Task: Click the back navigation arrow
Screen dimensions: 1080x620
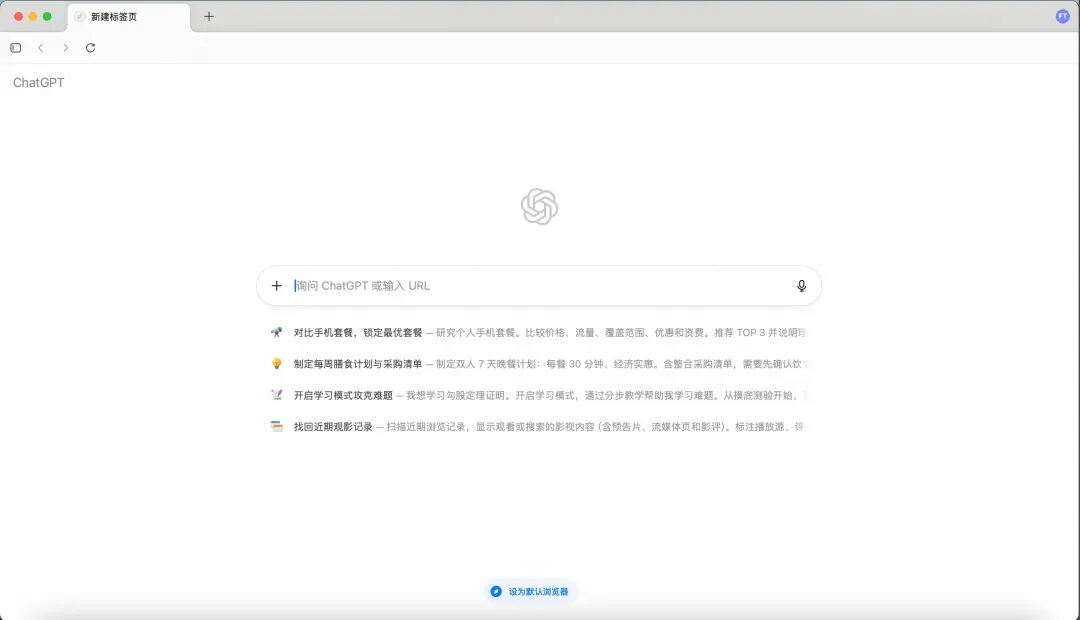Action: tap(41, 48)
